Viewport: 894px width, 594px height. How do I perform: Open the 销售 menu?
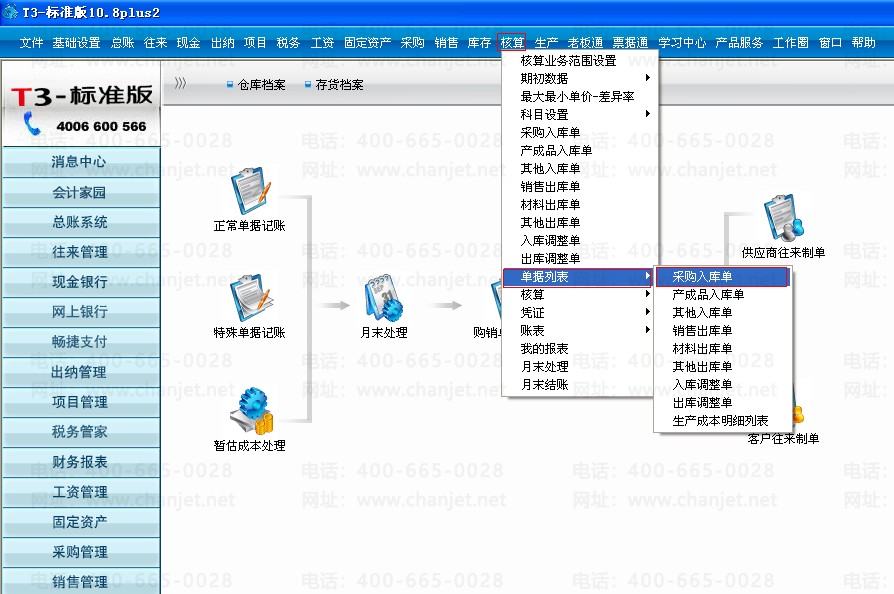[x=446, y=43]
